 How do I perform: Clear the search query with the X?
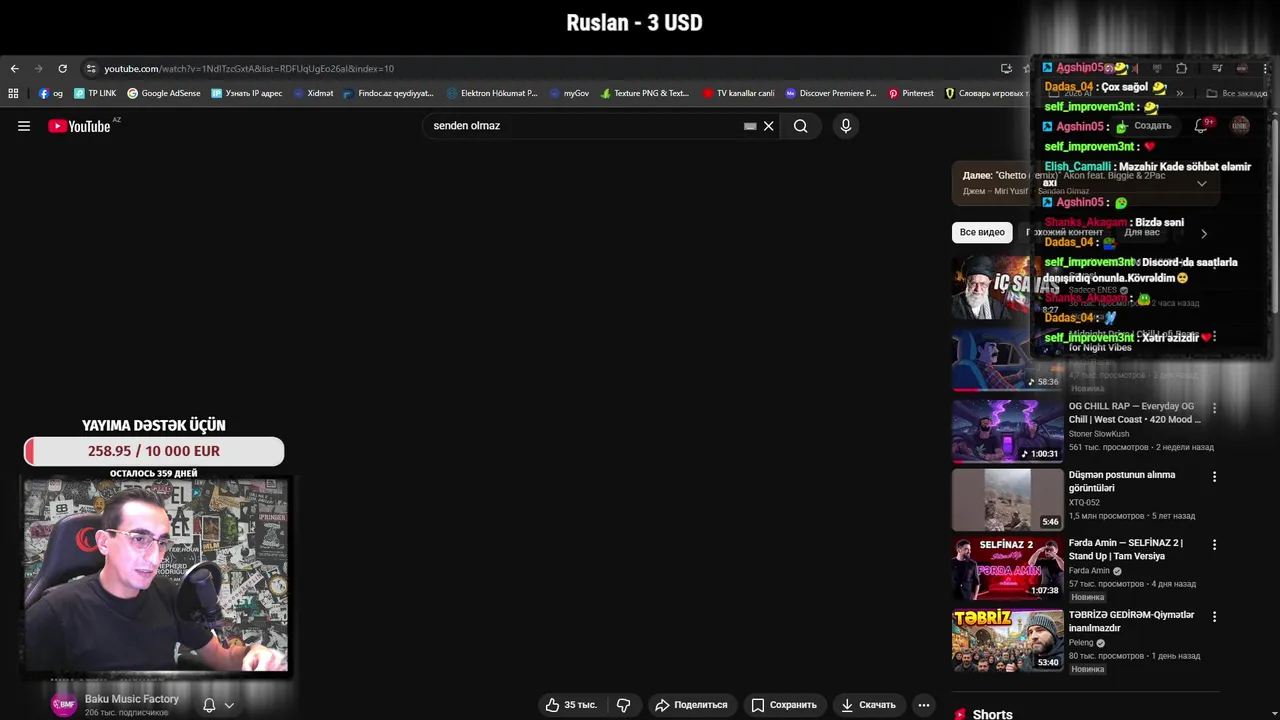[x=769, y=126]
